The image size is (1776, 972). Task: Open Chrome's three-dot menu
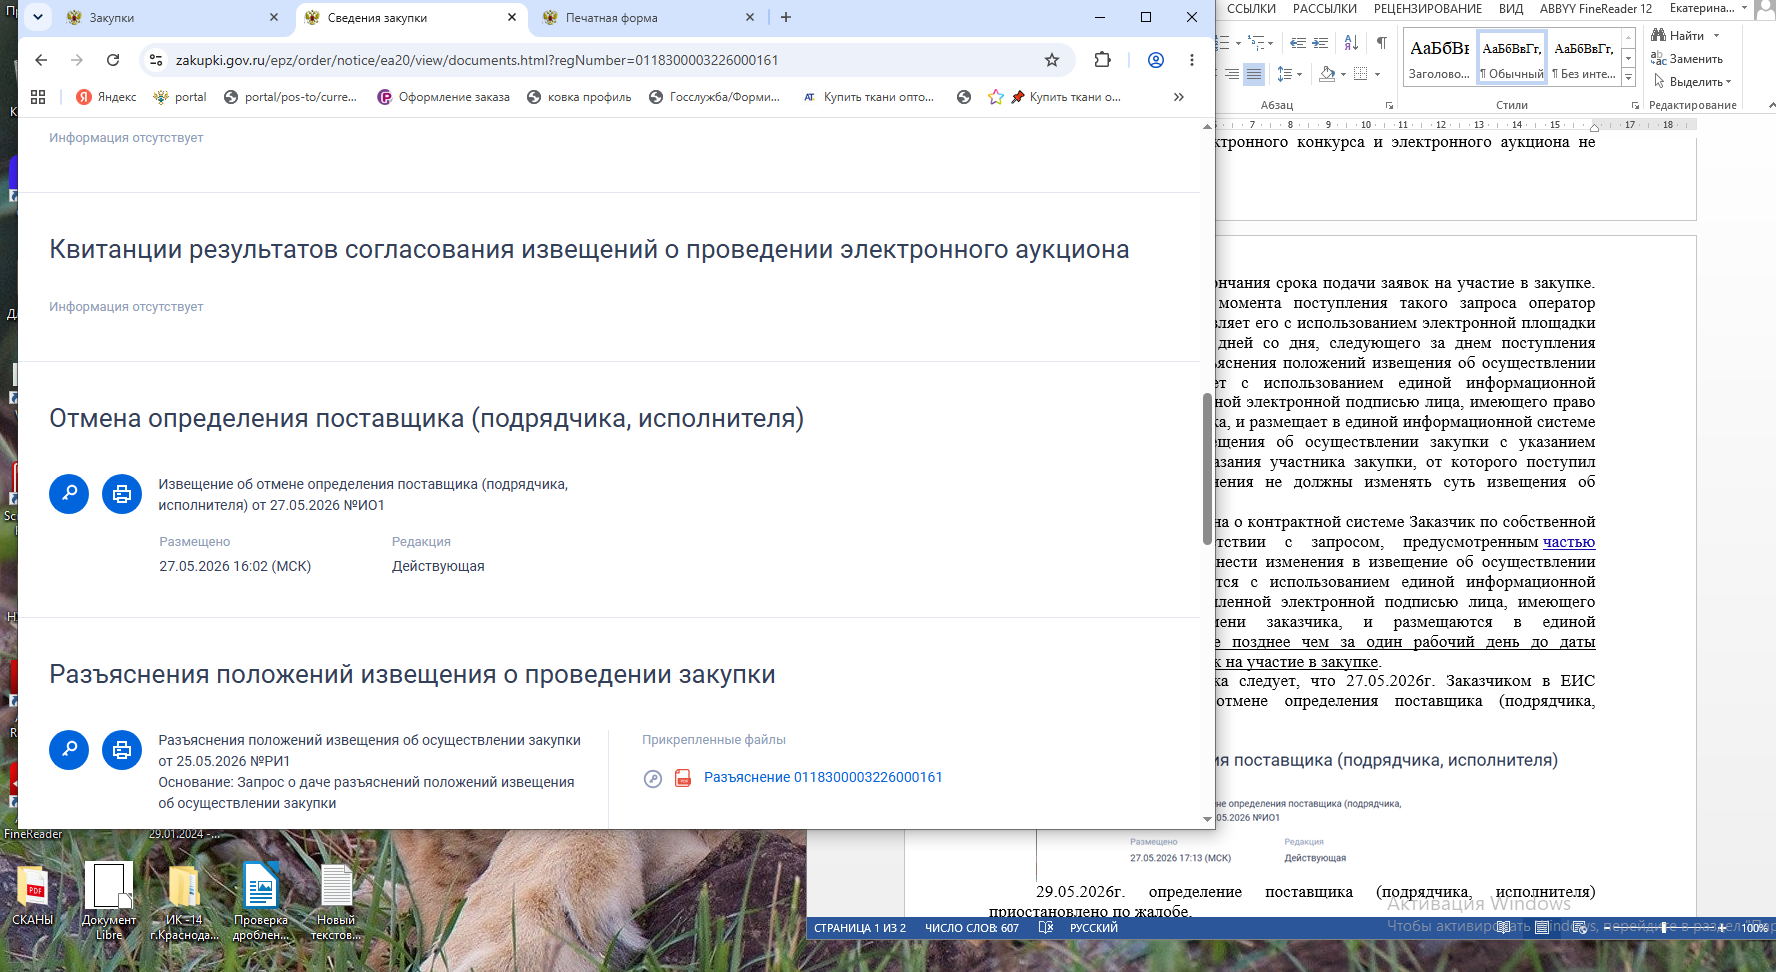[1192, 60]
